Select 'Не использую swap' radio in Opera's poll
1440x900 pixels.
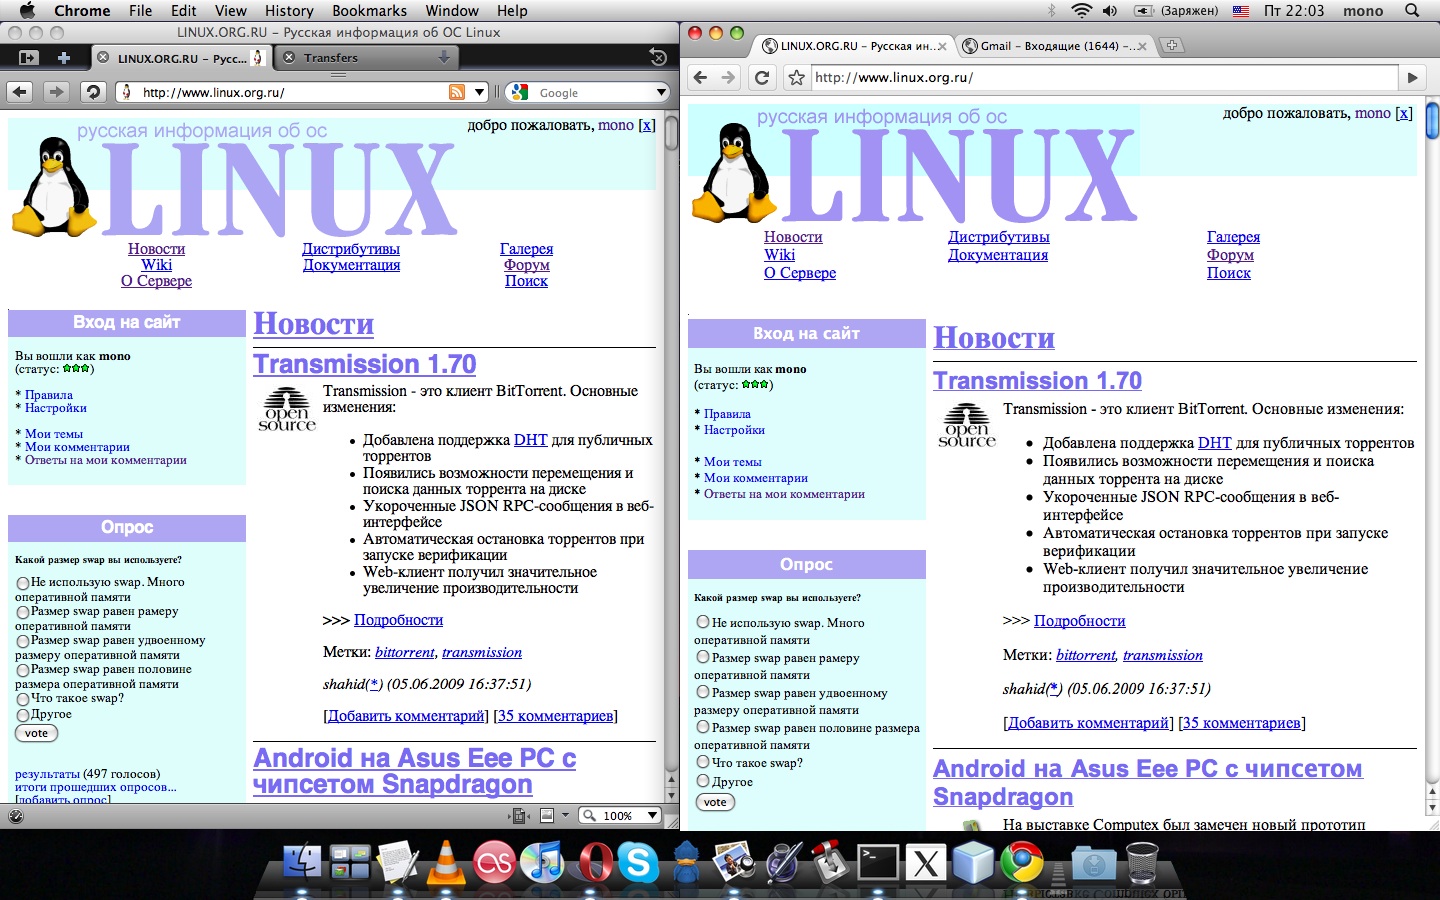tap(22, 583)
